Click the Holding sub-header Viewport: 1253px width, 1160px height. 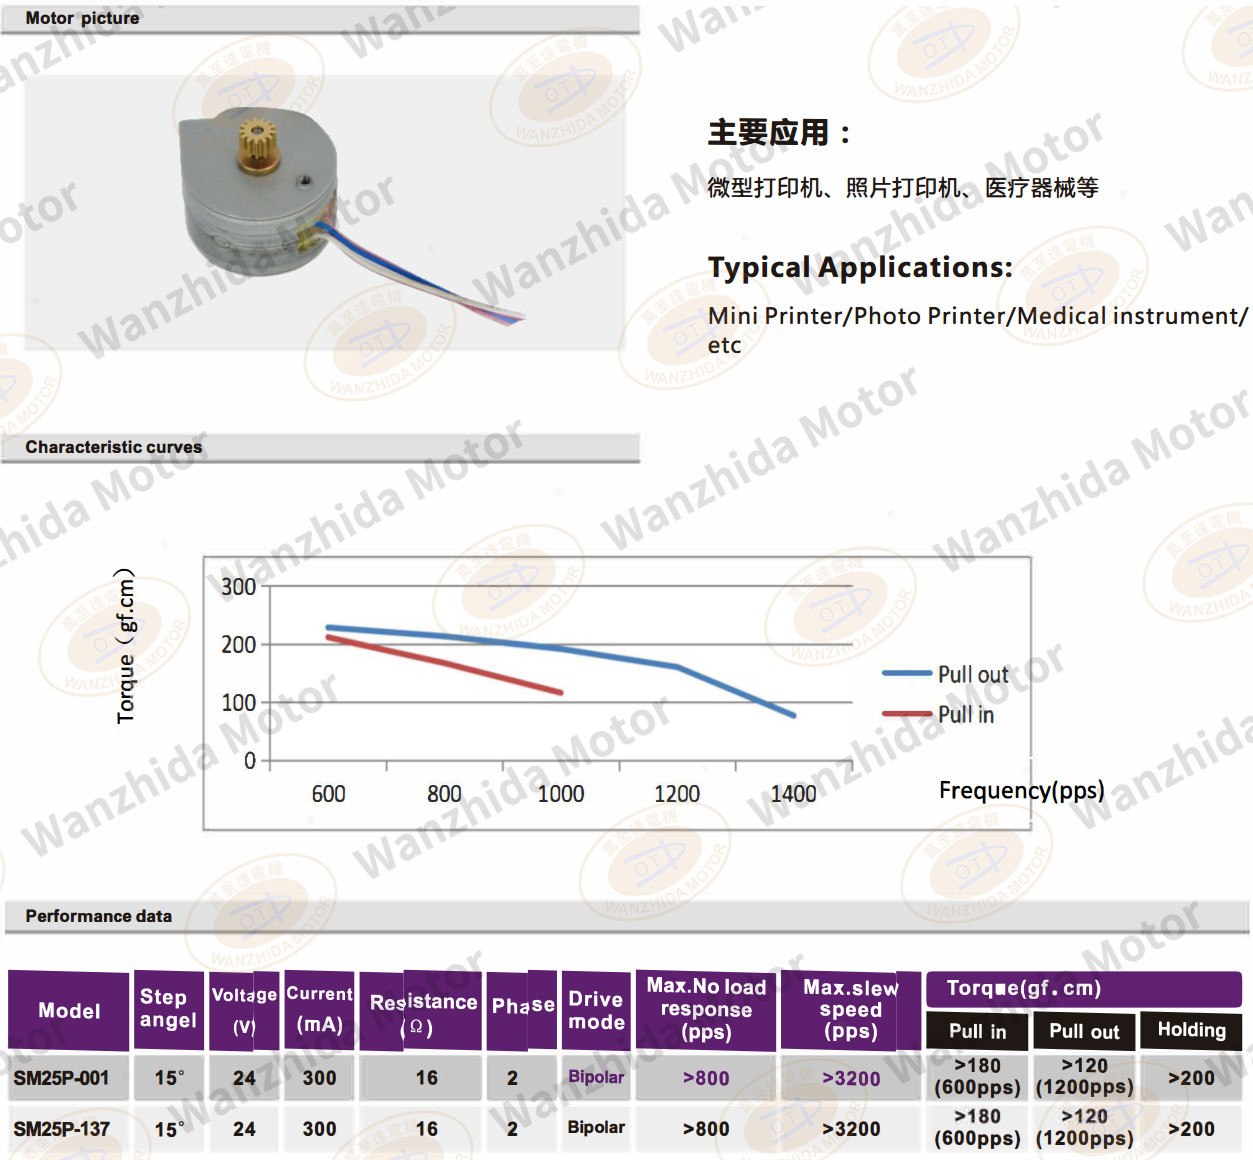1191,1030
